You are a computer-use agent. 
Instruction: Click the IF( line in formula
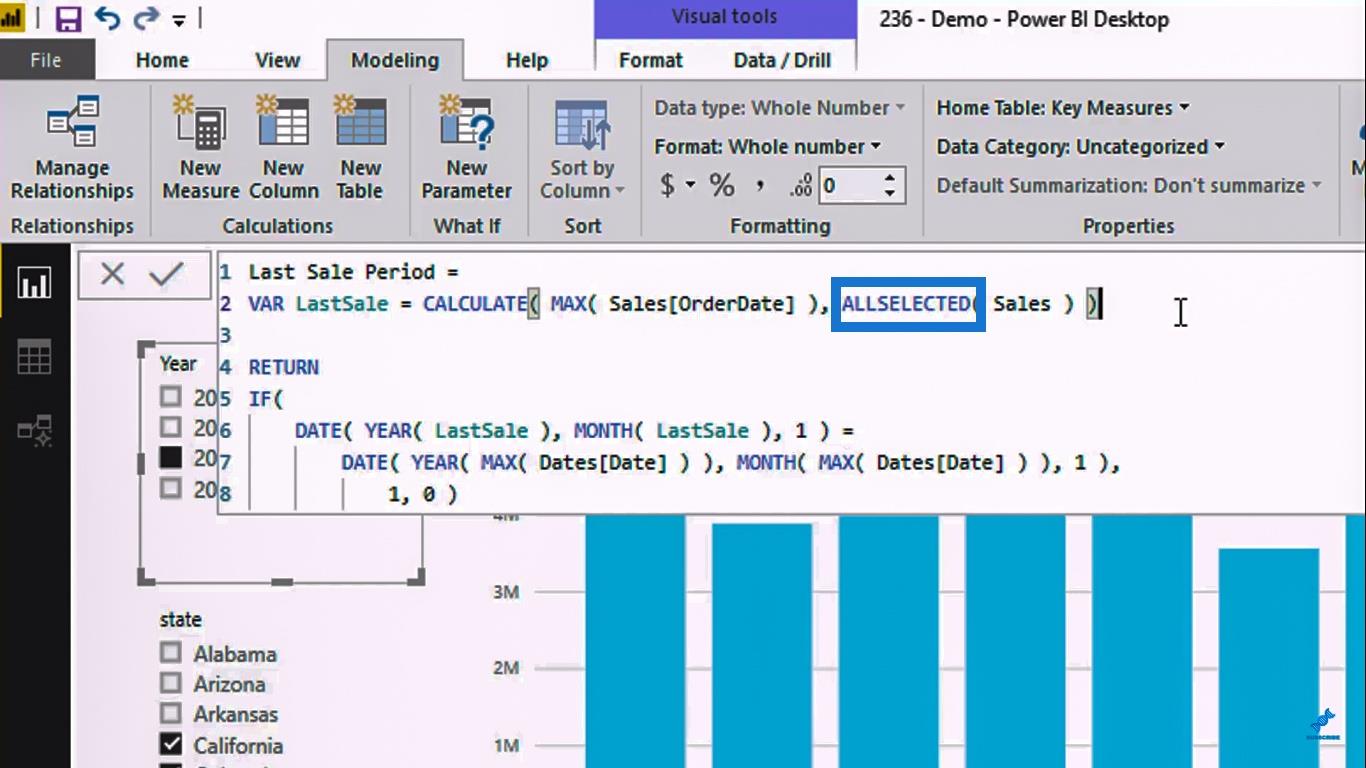coord(266,399)
